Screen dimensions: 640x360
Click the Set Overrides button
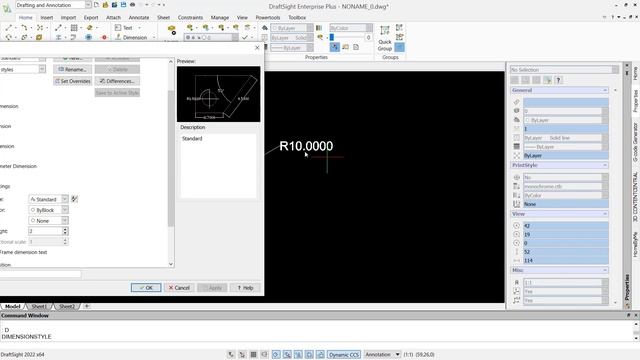[x=73, y=81]
